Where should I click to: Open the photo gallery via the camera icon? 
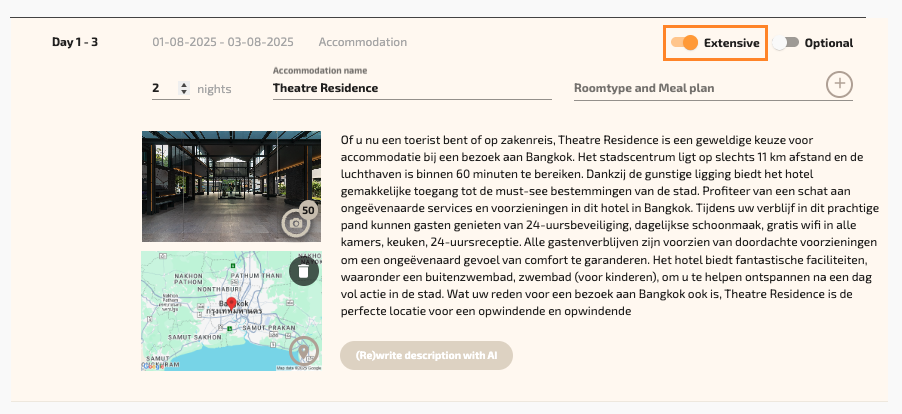[x=296, y=224]
